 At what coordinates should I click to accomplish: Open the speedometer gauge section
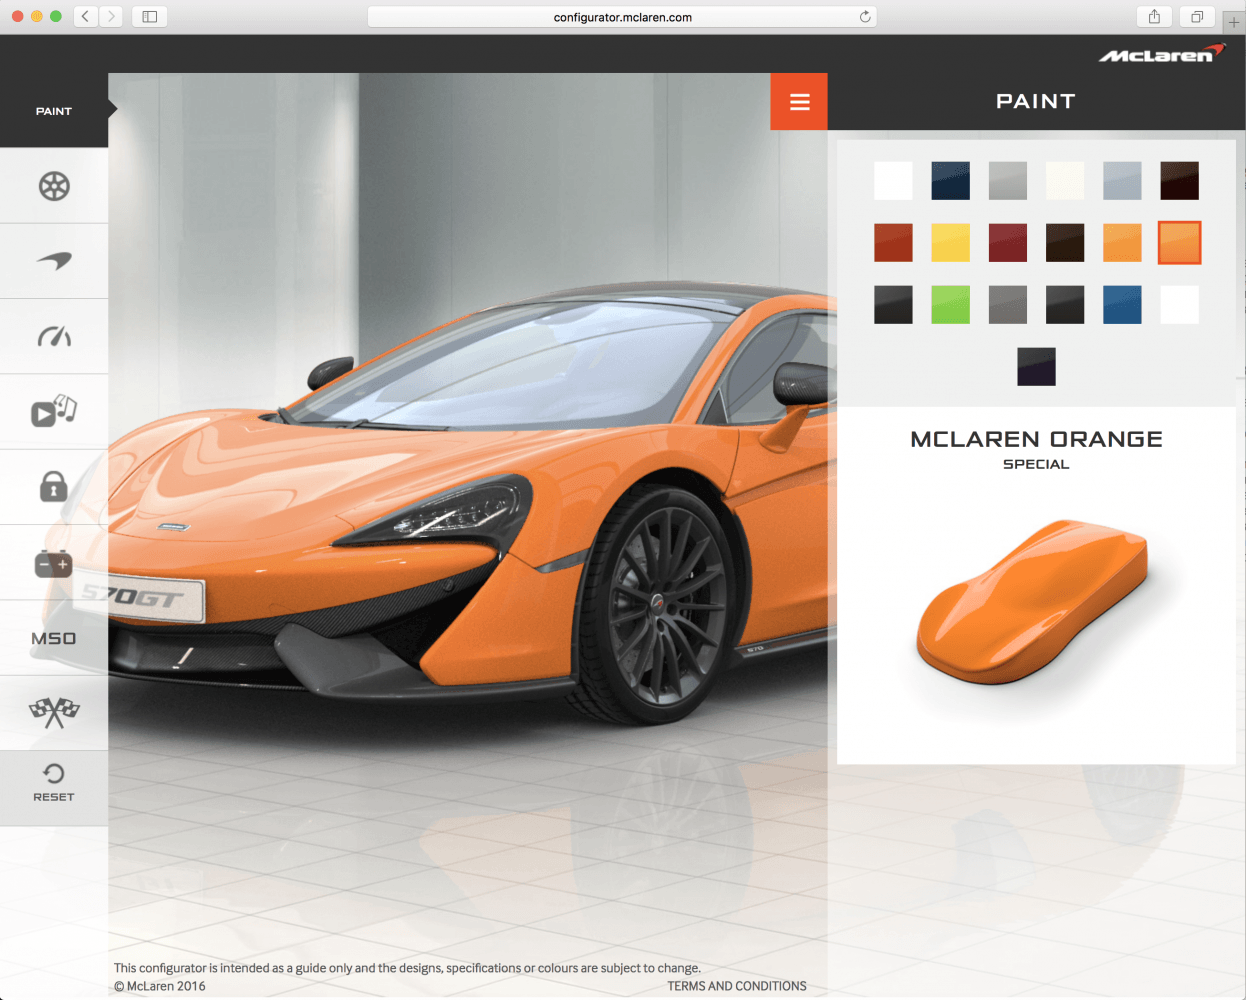coord(54,336)
